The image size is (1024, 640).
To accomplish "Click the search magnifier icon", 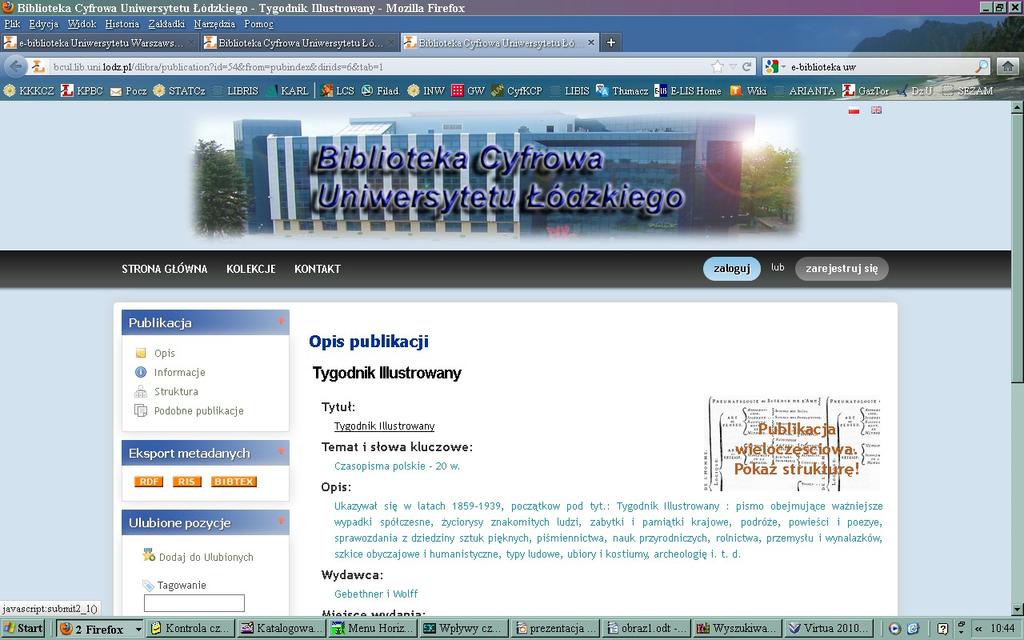I will [982, 67].
